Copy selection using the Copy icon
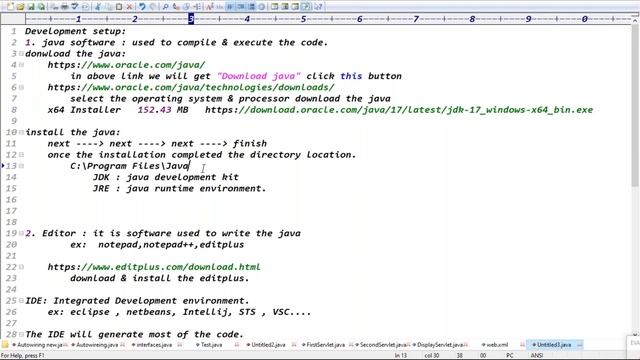The width and height of the screenshot is (640, 360). (x=108, y=7)
